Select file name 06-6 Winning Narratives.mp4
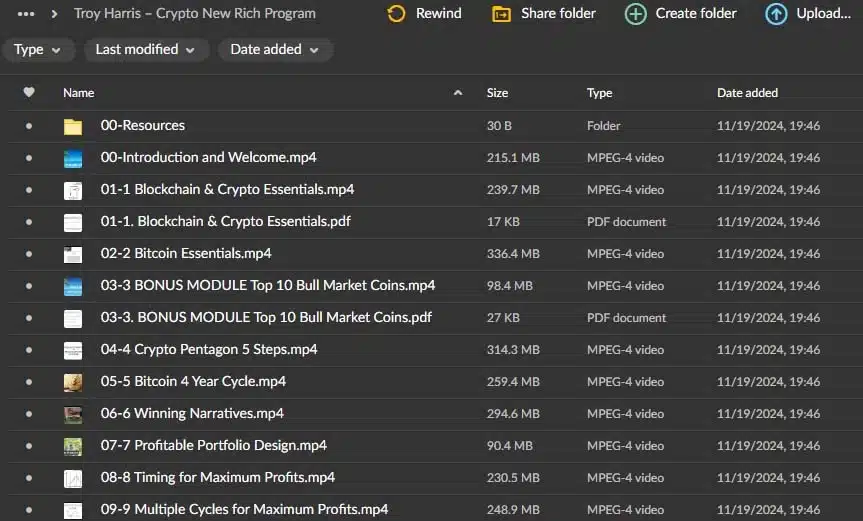Viewport: 863px width, 521px height. (x=192, y=413)
